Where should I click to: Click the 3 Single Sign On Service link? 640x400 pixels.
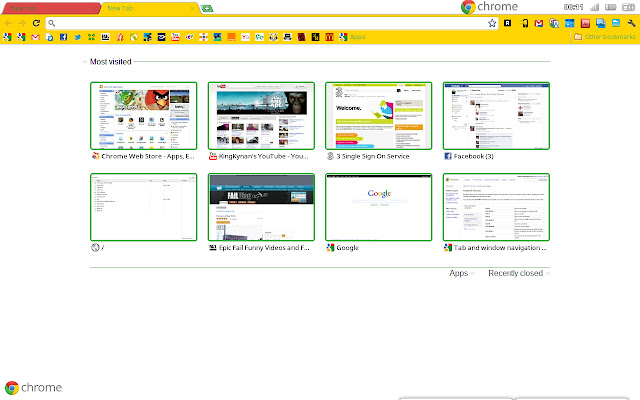[x=373, y=156]
